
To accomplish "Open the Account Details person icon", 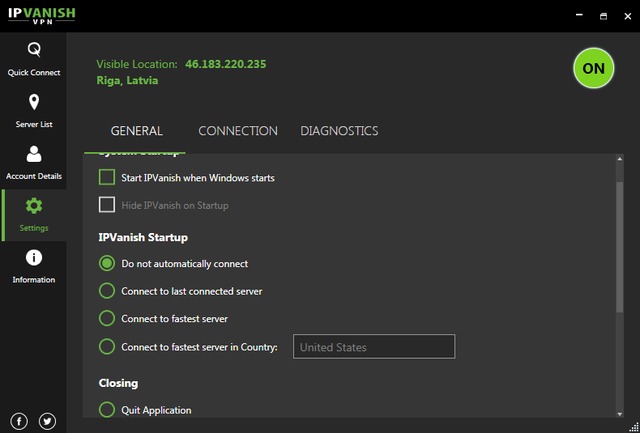I will (x=34, y=154).
